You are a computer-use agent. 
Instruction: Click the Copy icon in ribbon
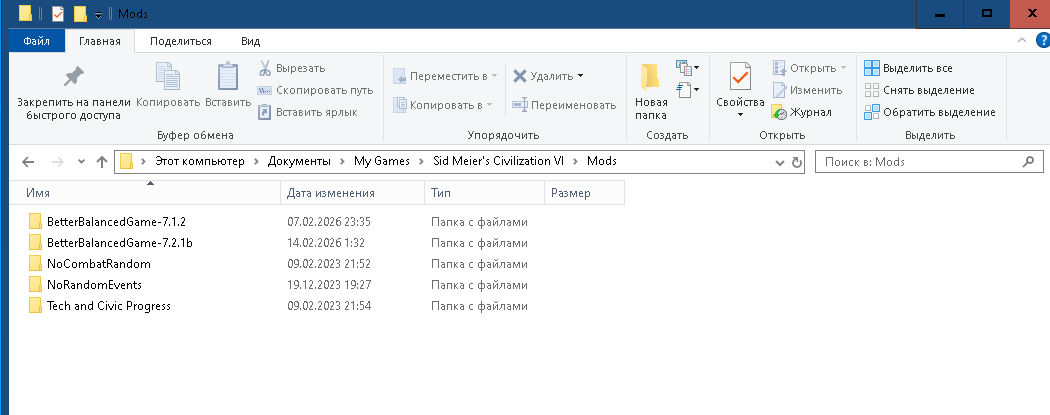pos(167,77)
